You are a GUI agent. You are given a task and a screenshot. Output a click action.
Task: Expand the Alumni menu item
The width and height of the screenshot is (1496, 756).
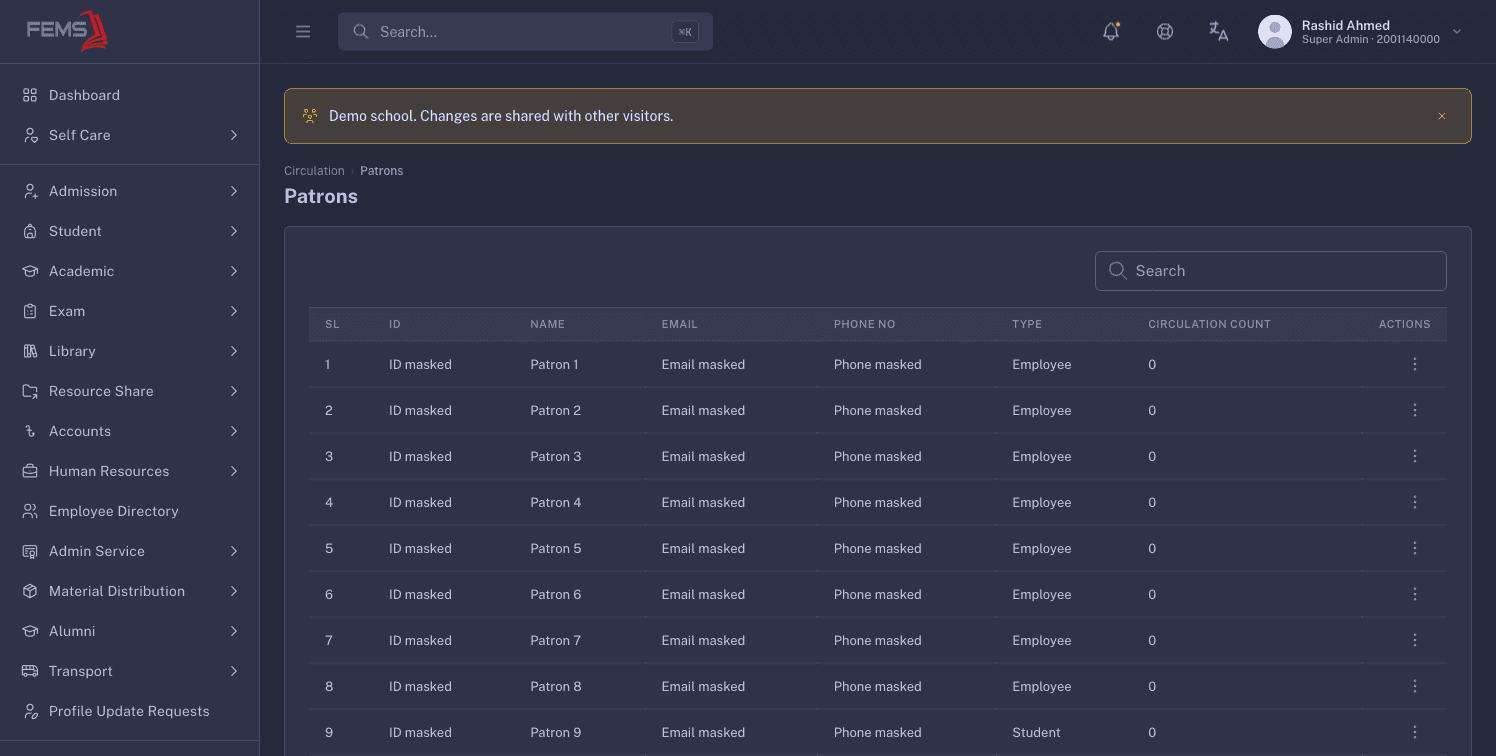pyautogui.click(x=130, y=631)
